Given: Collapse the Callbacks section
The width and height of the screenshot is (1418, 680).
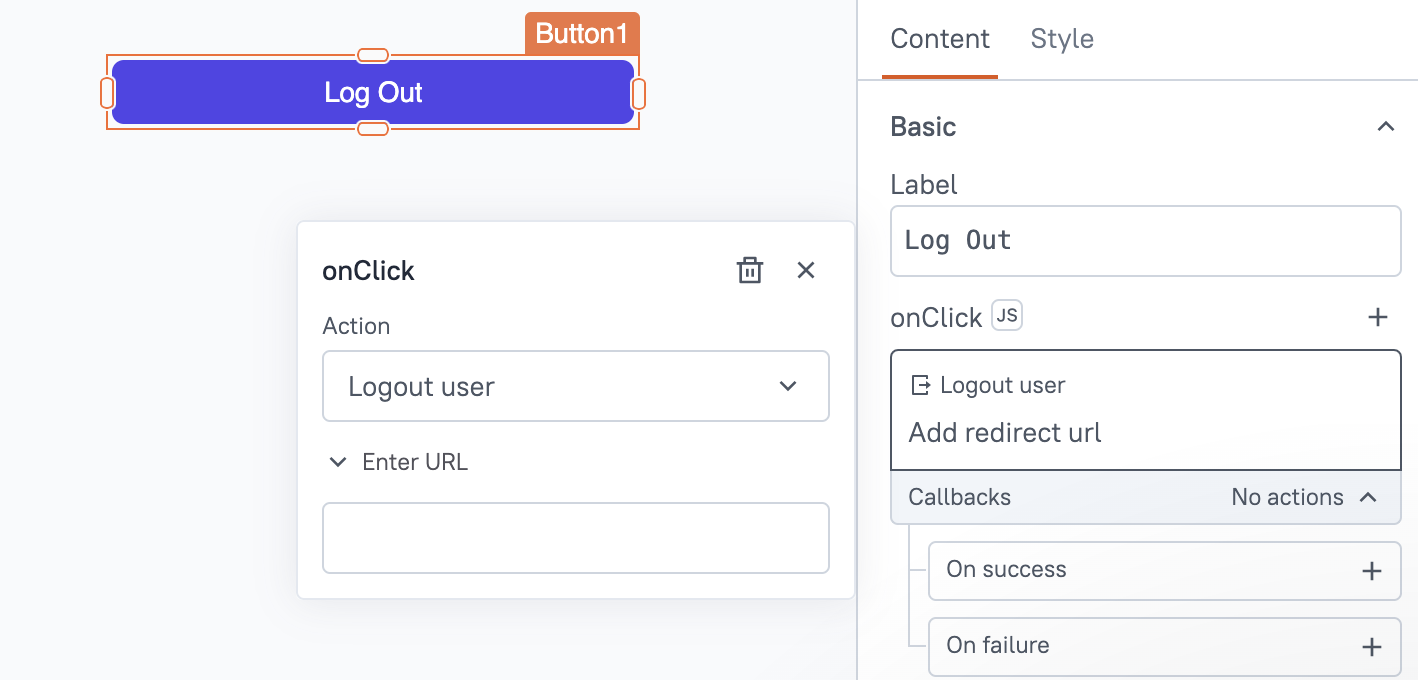Looking at the screenshot, I should [1370, 497].
